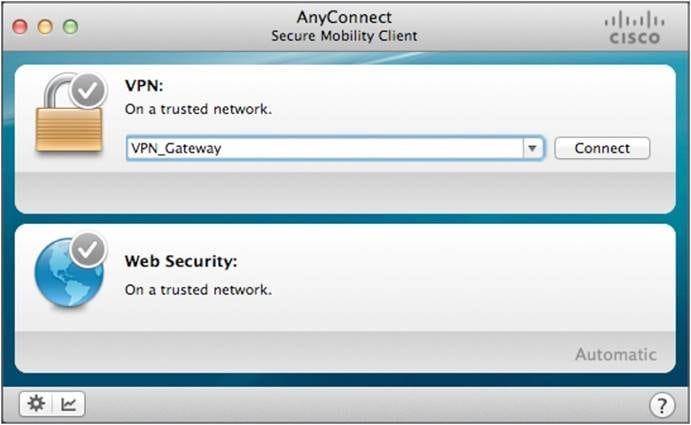Click the VPN trusted network status text

[198, 108]
